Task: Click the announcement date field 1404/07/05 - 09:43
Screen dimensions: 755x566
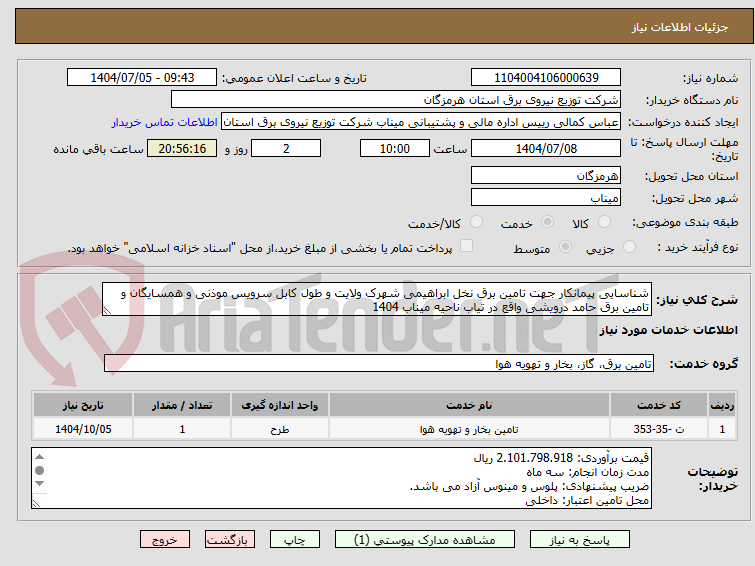Action: (x=142, y=78)
